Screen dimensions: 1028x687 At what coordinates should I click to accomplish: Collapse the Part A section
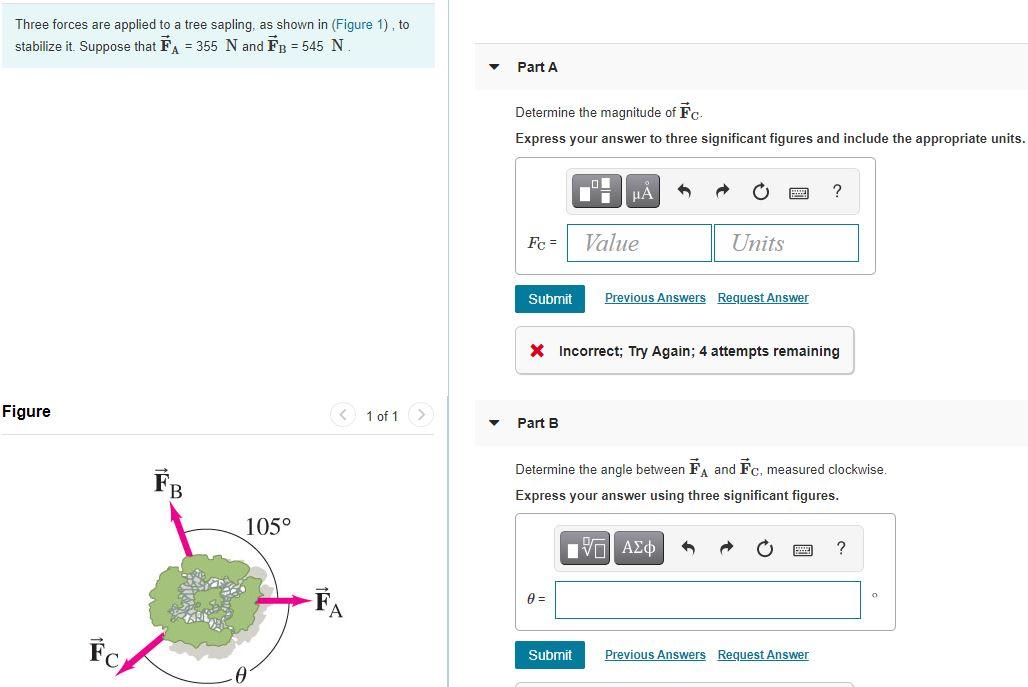(493, 66)
